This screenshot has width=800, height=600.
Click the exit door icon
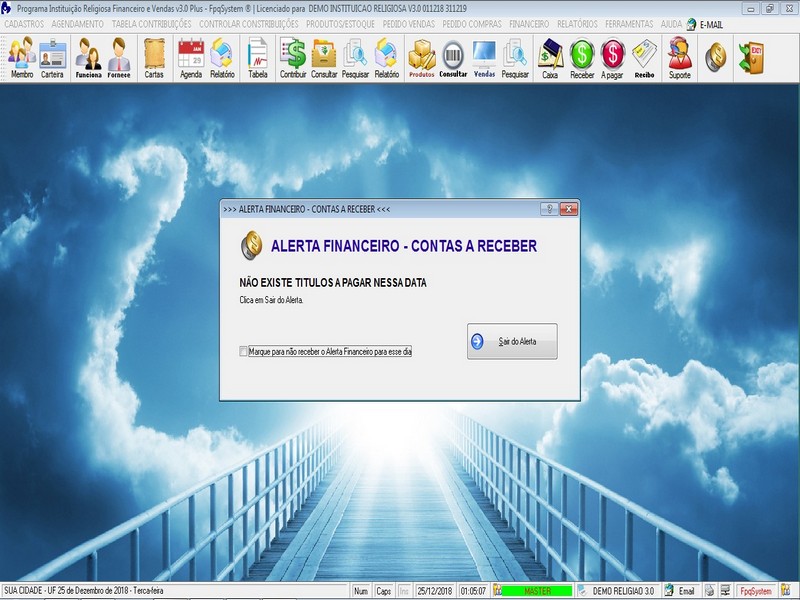[751, 57]
